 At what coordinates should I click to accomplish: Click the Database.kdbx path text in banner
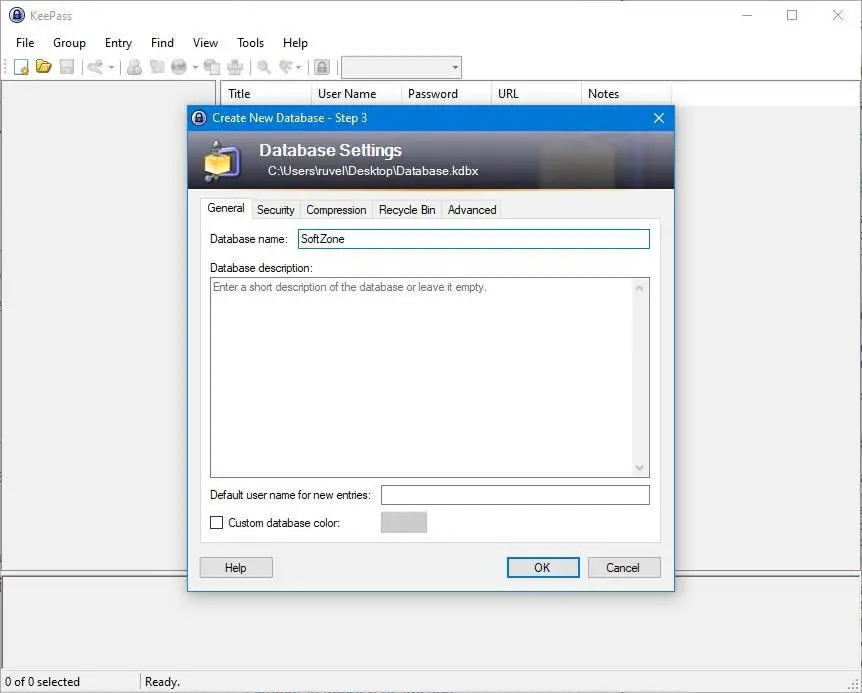tap(373, 171)
